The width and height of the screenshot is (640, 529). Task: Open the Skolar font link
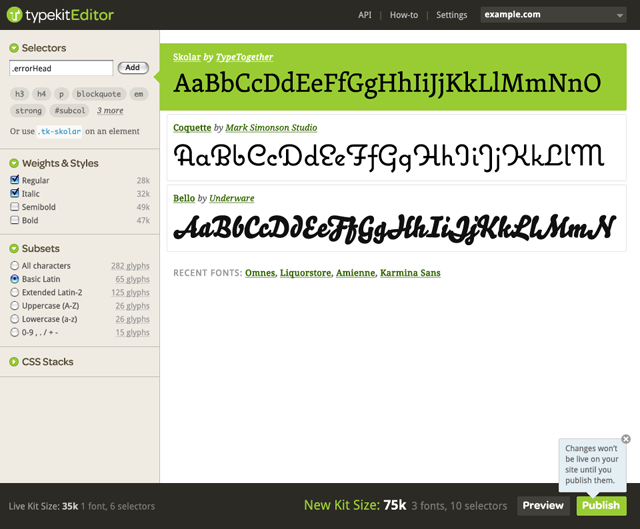click(x=187, y=57)
